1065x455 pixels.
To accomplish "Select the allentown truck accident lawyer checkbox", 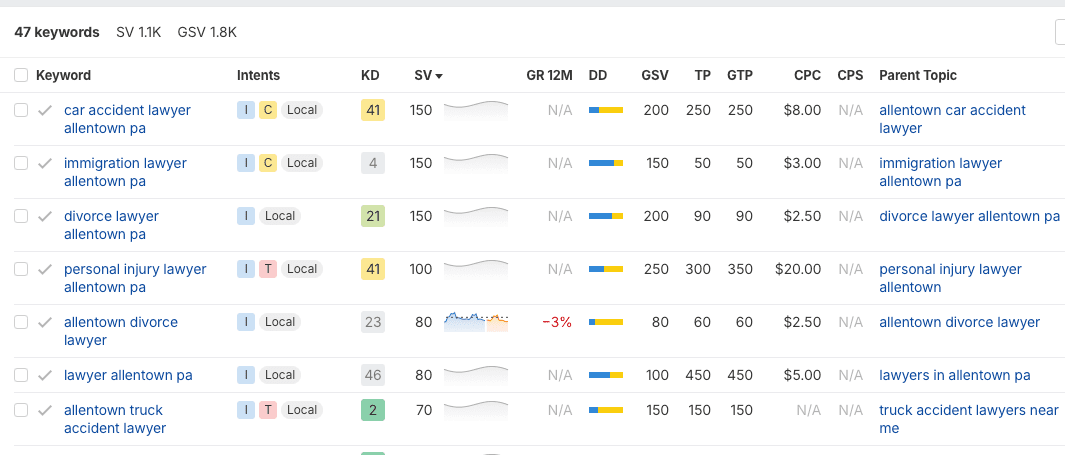I will (x=21, y=410).
